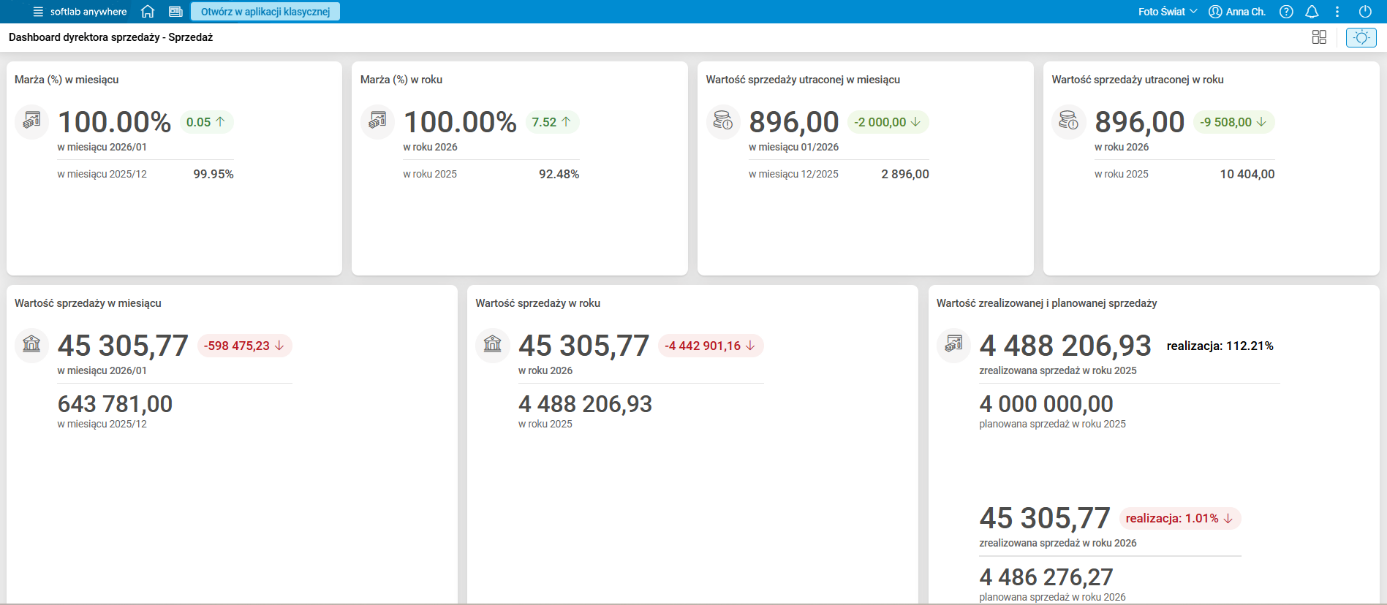Click coins icon in 'utraconej w roku' card
Viewport: 1387px width, 605px height.
point(1068,121)
